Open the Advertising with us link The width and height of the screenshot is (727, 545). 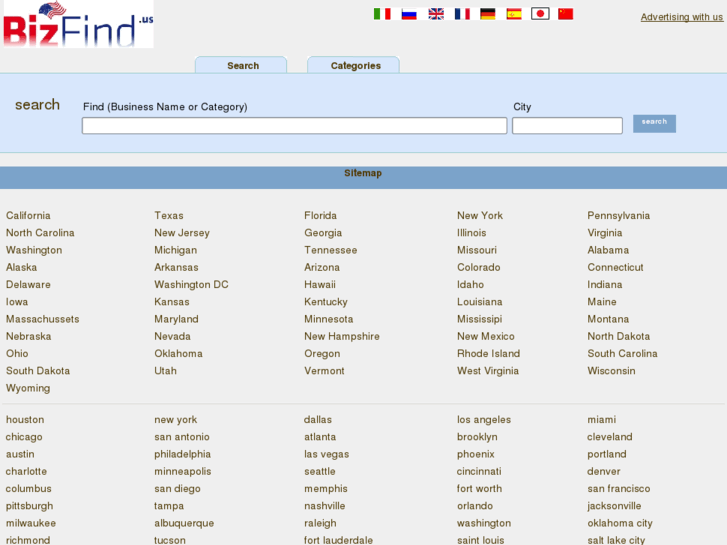pyautogui.click(x=681, y=17)
